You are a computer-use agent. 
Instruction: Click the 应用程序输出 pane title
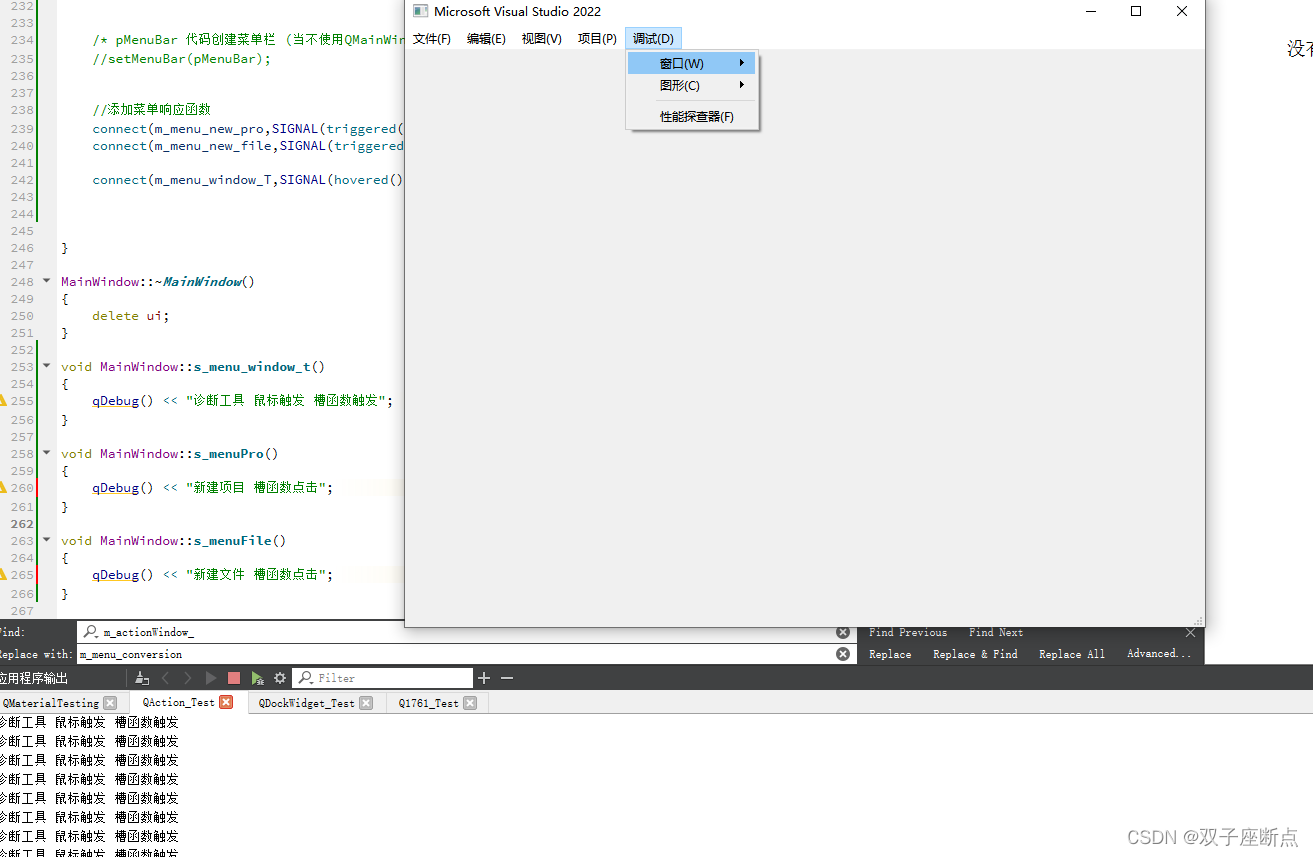34,678
